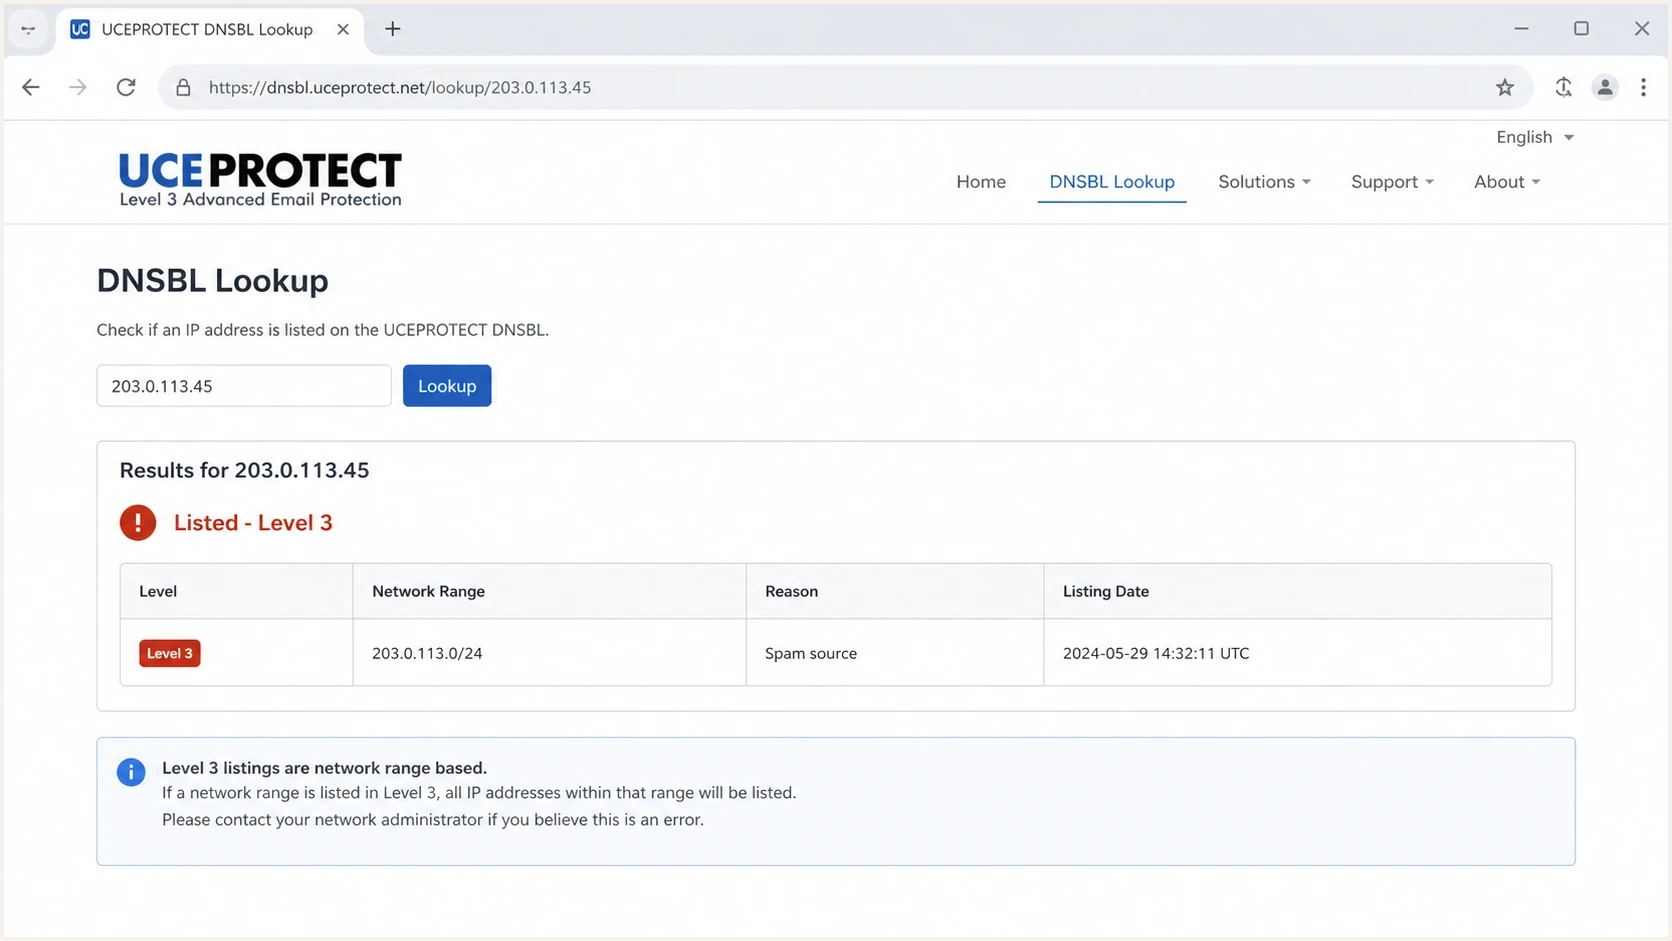Open the browser three-dot menu
The height and width of the screenshot is (941, 1672).
click(x=1643, y=87)
